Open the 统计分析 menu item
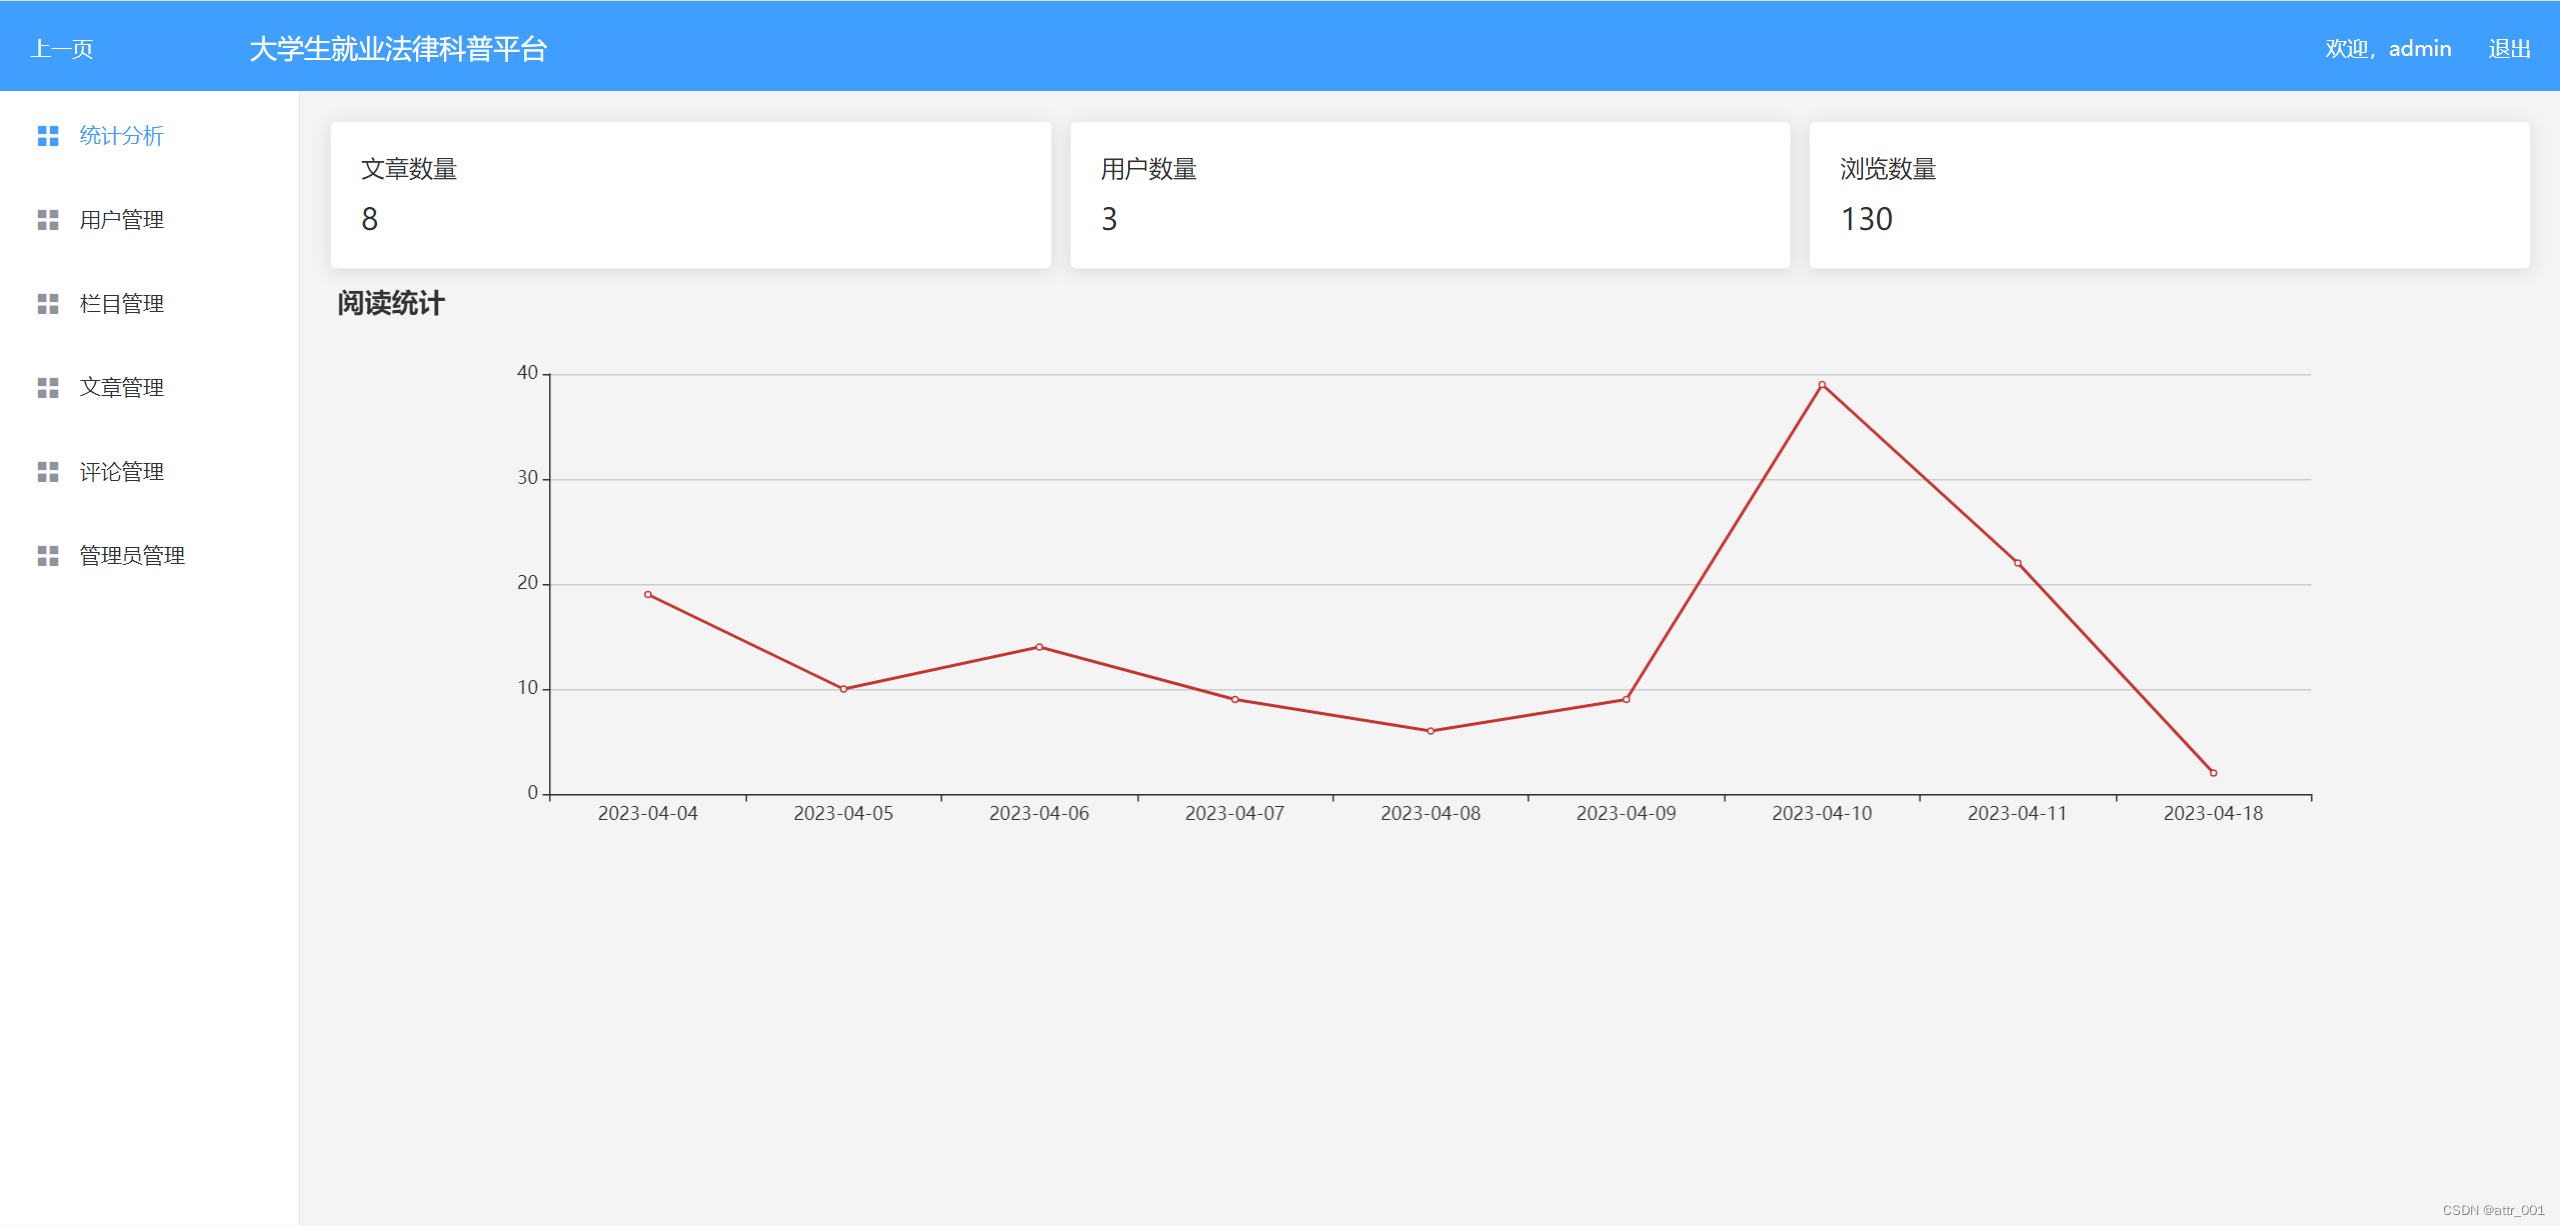 121,136
